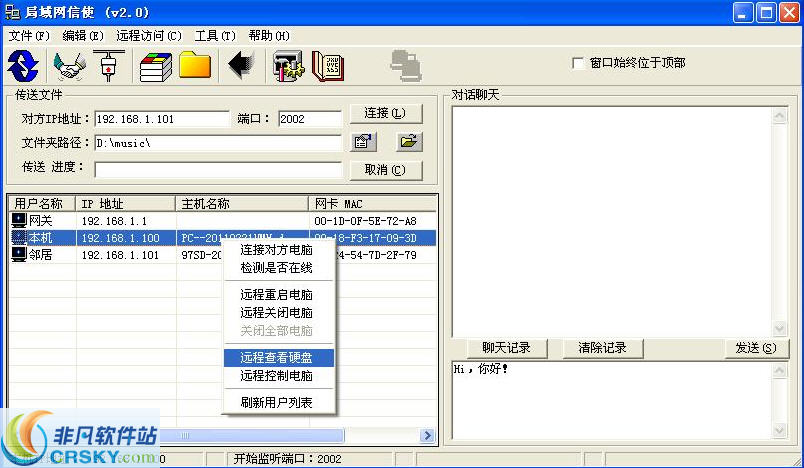Screen dimensions: 804x468
Task: Click the 主机名称 column header
Action: click(242, 204)
